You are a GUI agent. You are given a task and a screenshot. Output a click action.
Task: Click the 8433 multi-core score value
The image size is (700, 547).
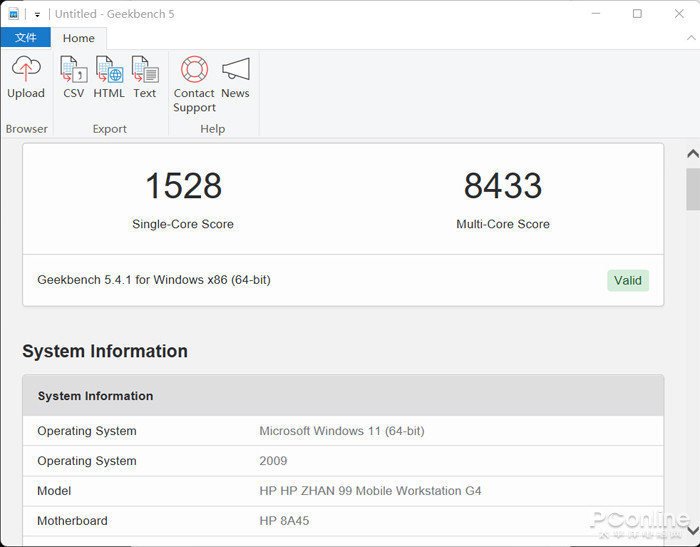(x=503, y=185)
